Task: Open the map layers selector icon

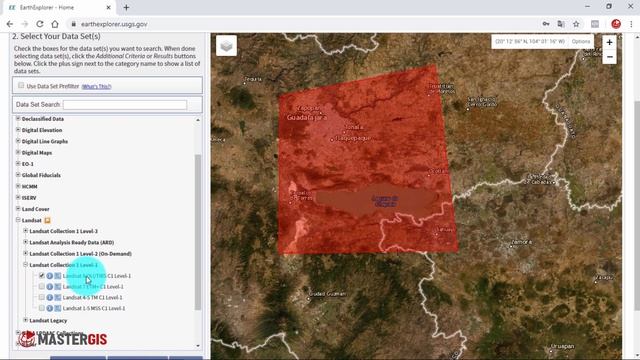Action: [x=227, y=46]
